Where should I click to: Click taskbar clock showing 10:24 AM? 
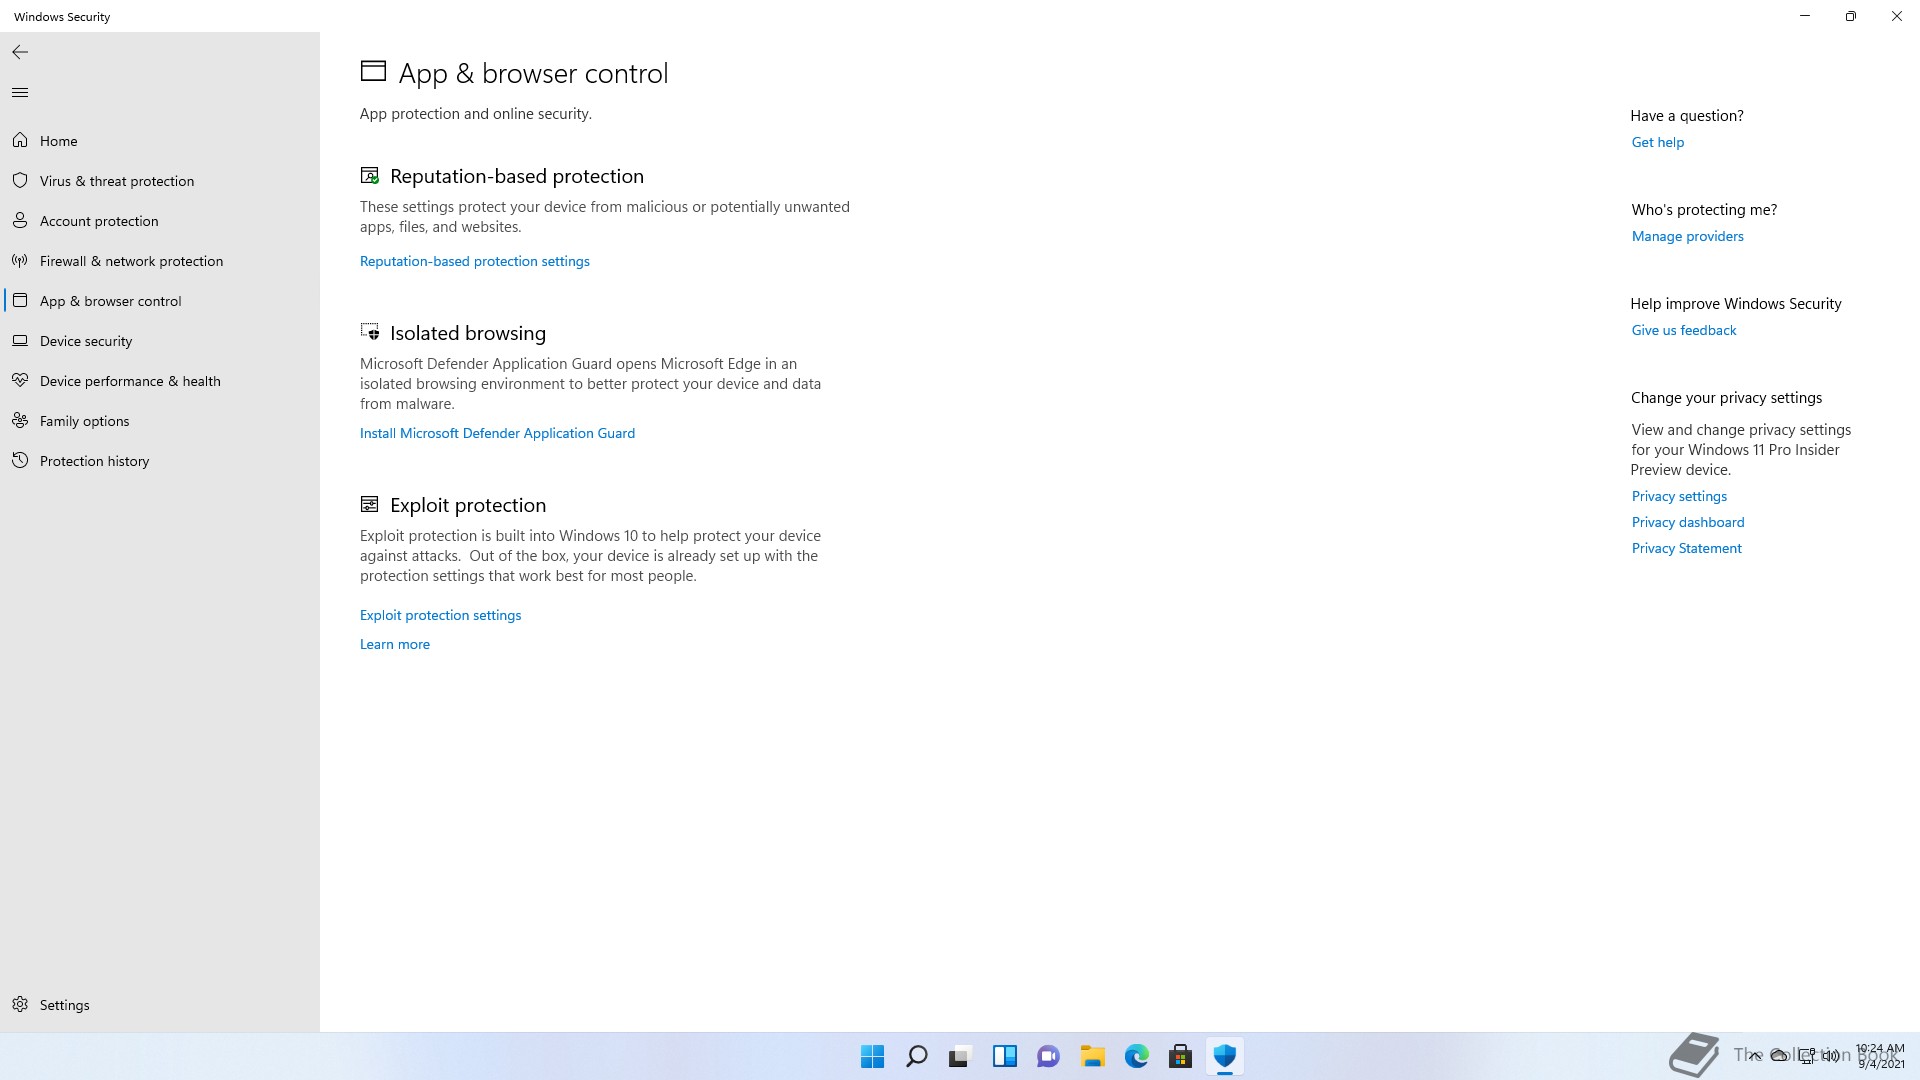(1879, 1056)
